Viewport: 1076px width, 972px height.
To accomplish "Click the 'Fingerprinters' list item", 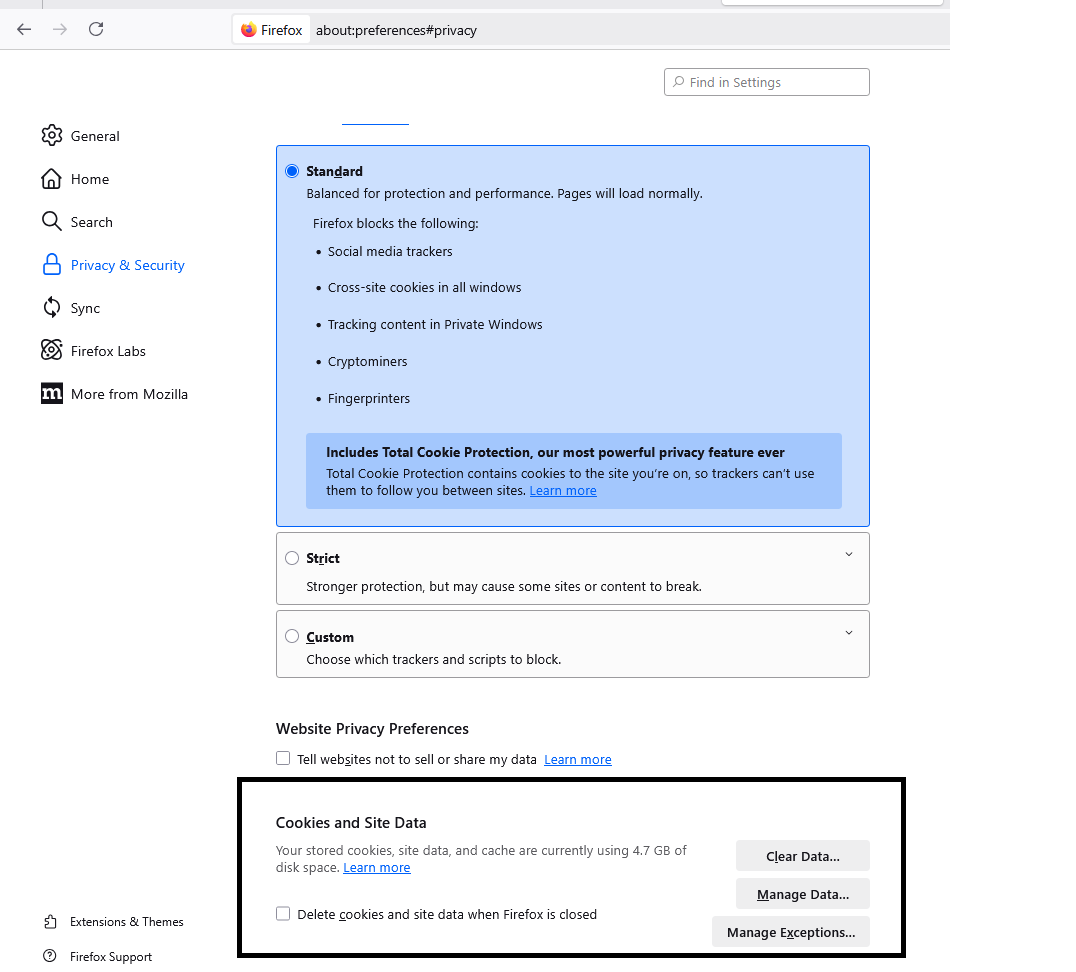I will click(x=369, y=399).
